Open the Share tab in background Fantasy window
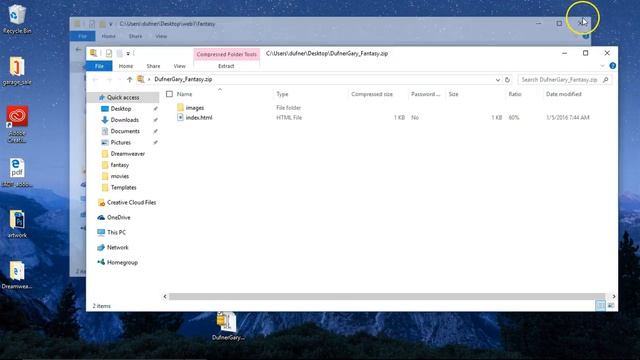The image size is (640, 360). (136, 36)
